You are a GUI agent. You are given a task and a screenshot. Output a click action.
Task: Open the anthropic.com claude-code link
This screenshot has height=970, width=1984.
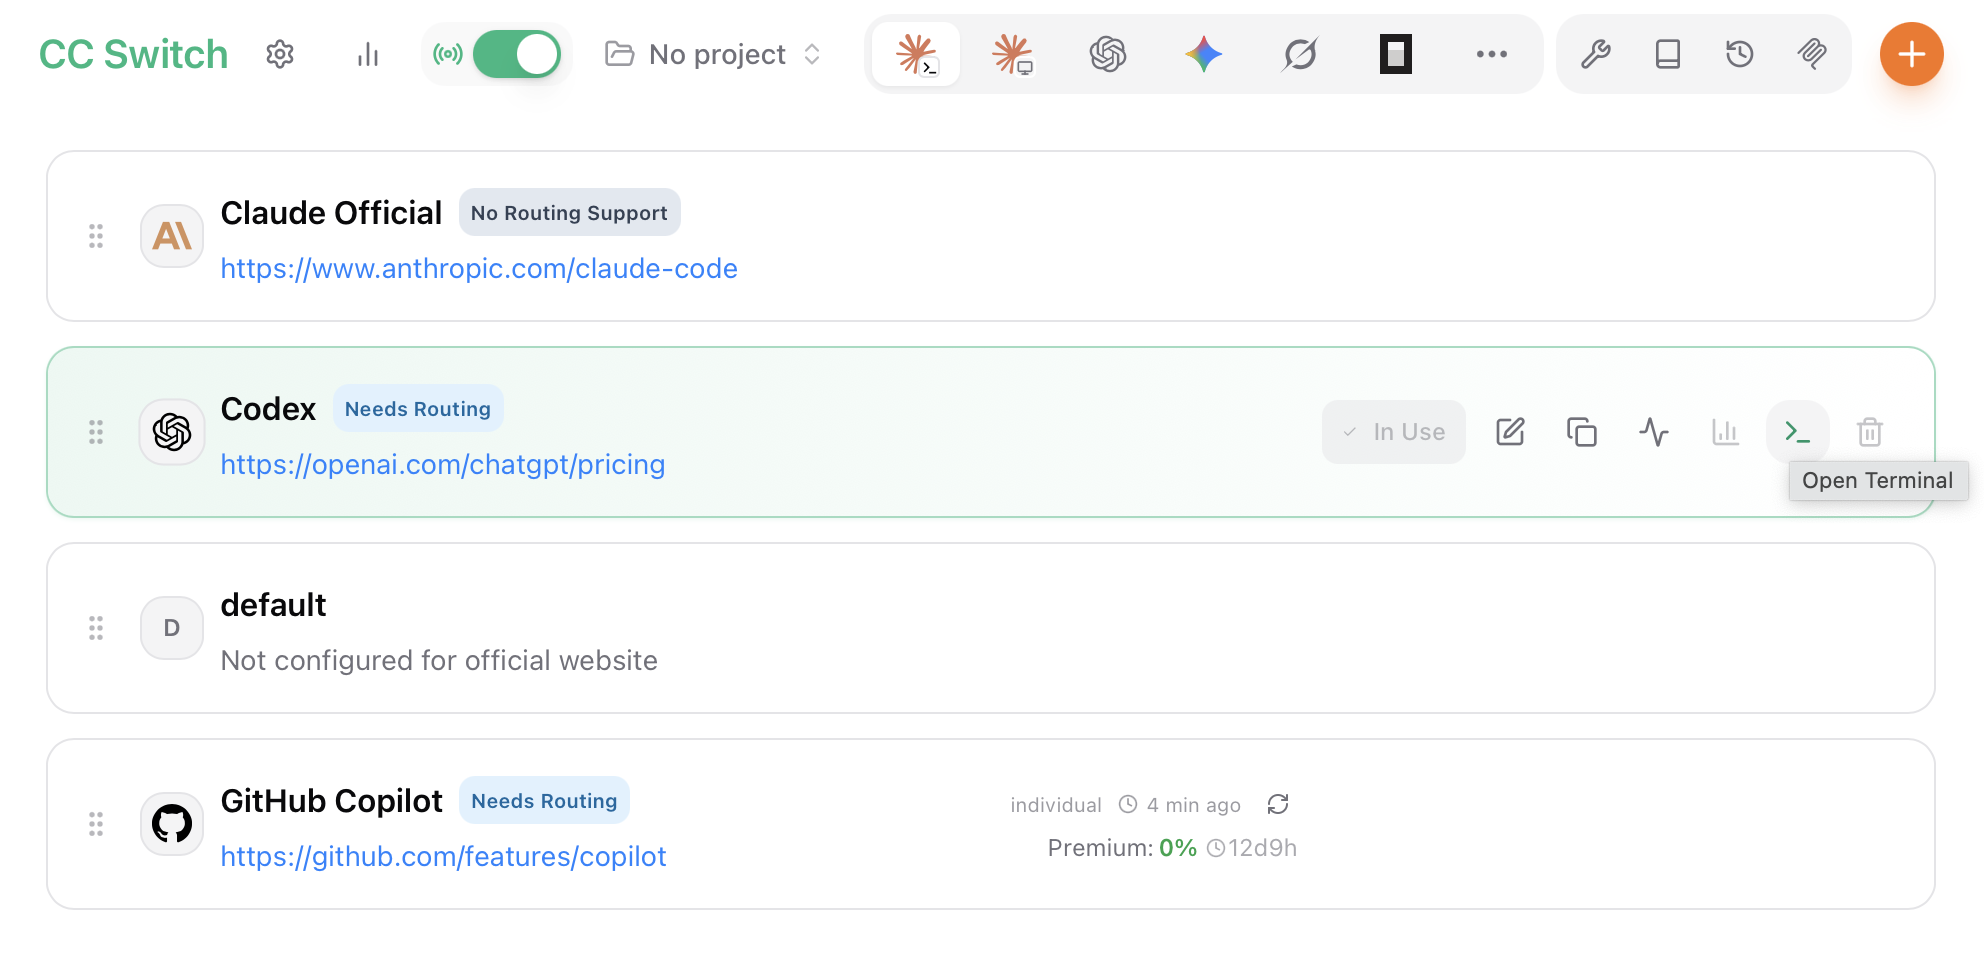click(479, 268)
